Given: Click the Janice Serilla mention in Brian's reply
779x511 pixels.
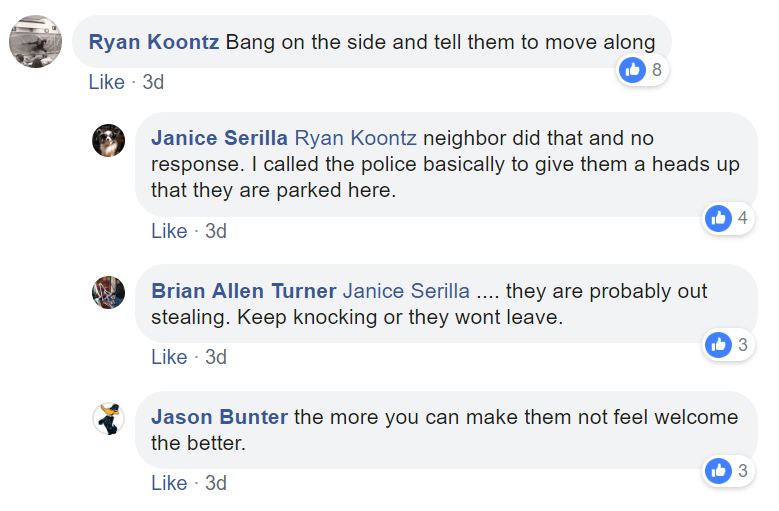Looking at the screenshot, I should (406, 291).
